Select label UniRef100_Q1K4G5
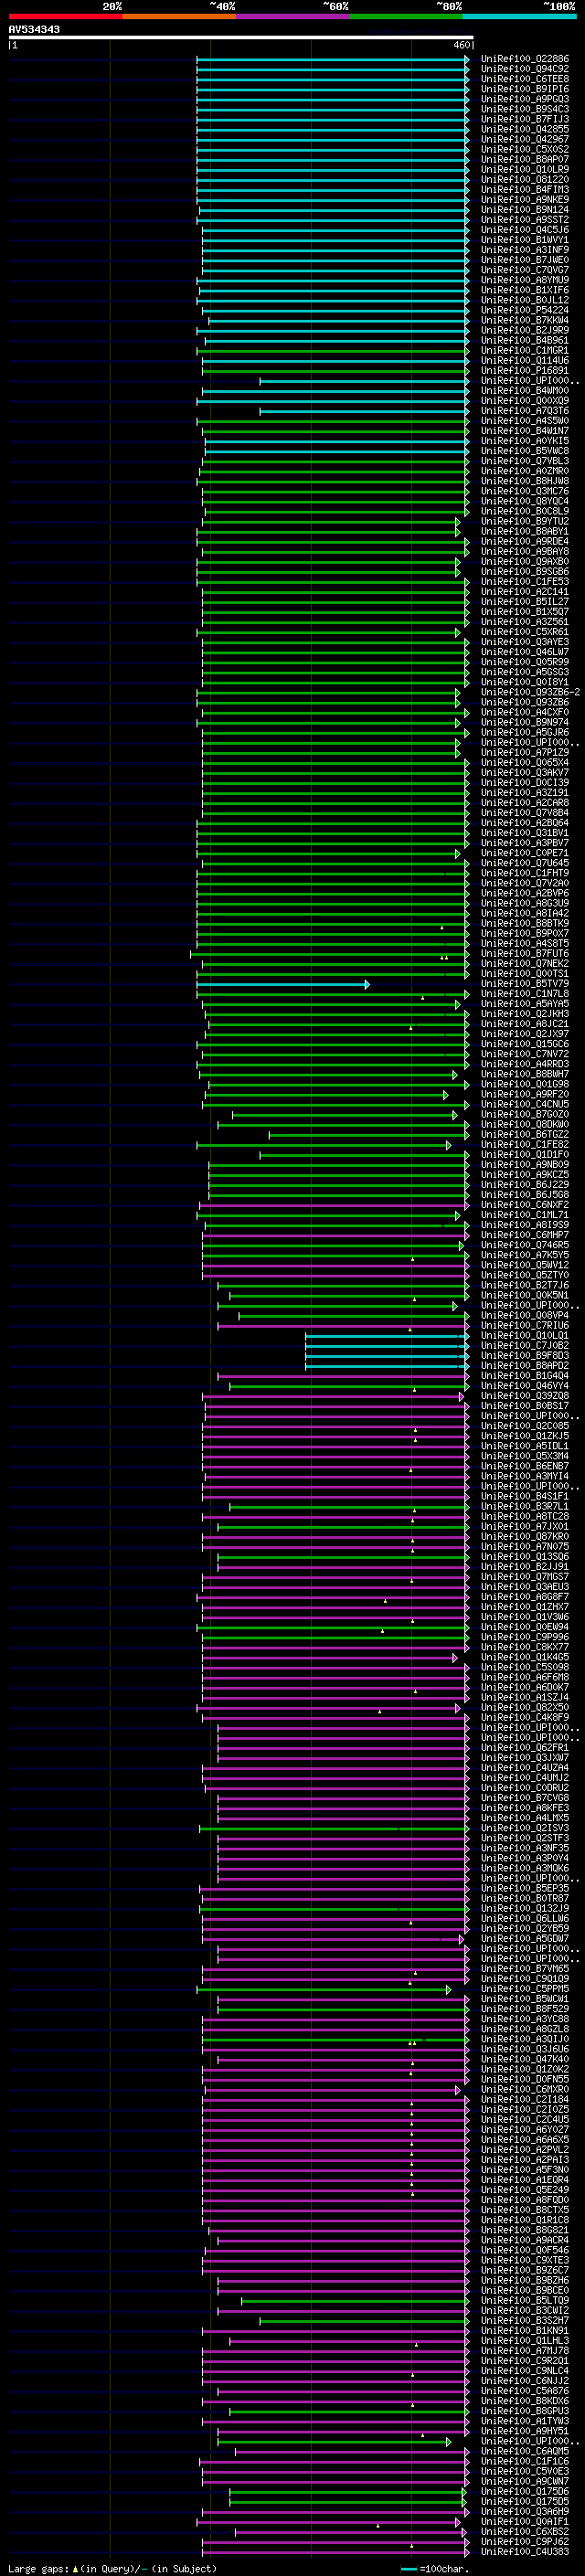This screenshot has height=2576, width=585. pos(524,1657)
